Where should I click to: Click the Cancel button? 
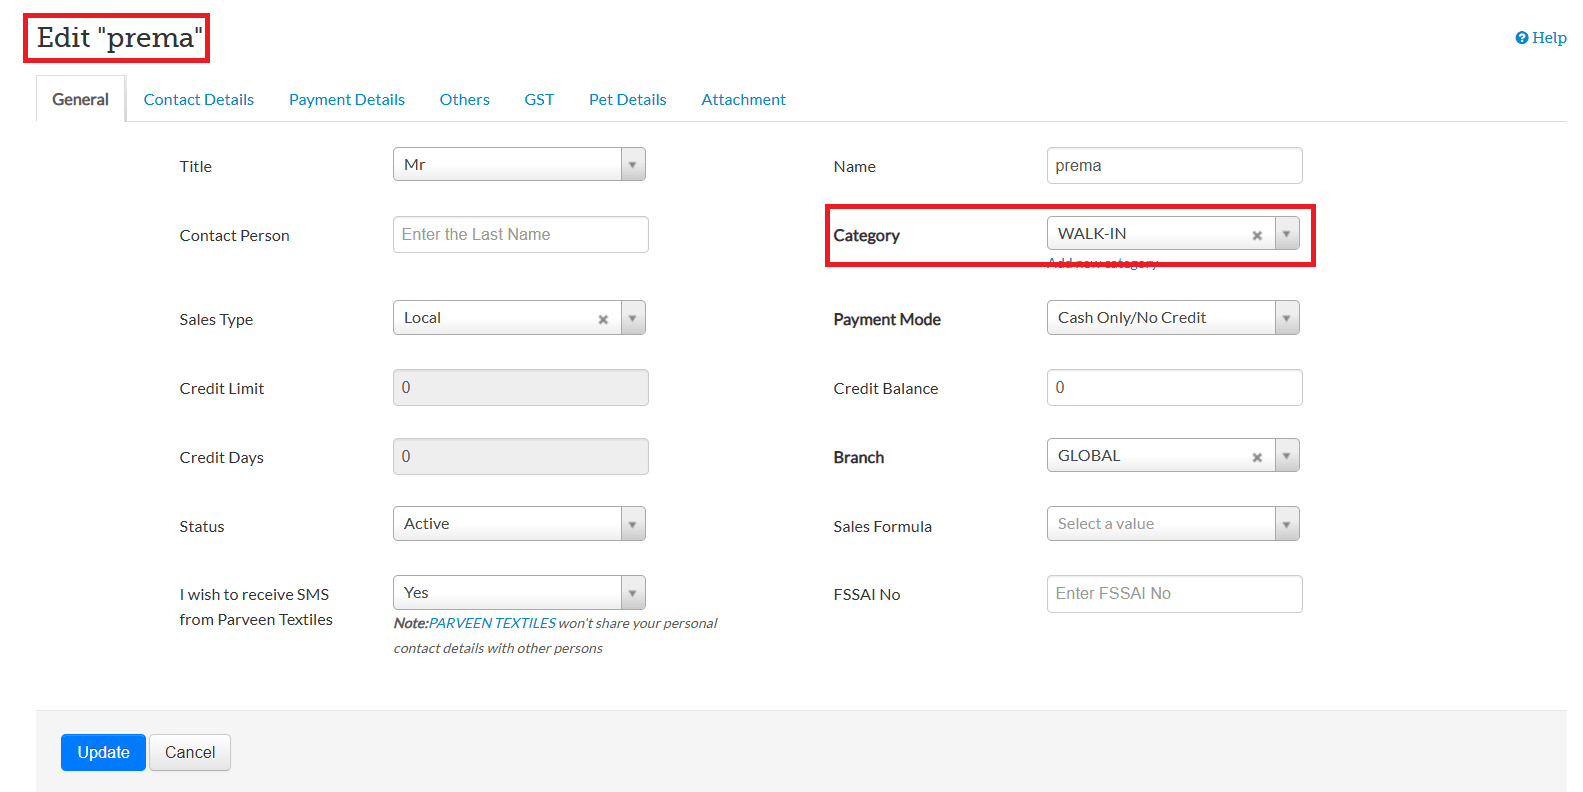pos(190,753)
